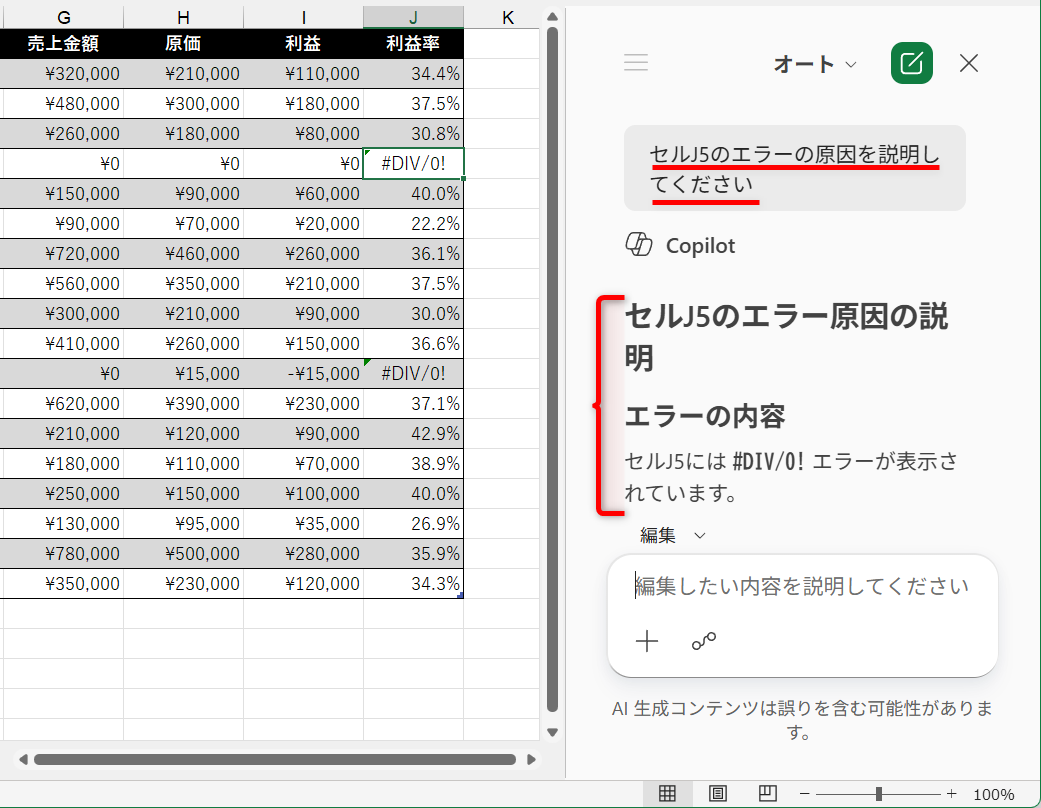Click cell with ¥320,000
The height and width of the screenshot is (808, 1041).
click(62, 74)
